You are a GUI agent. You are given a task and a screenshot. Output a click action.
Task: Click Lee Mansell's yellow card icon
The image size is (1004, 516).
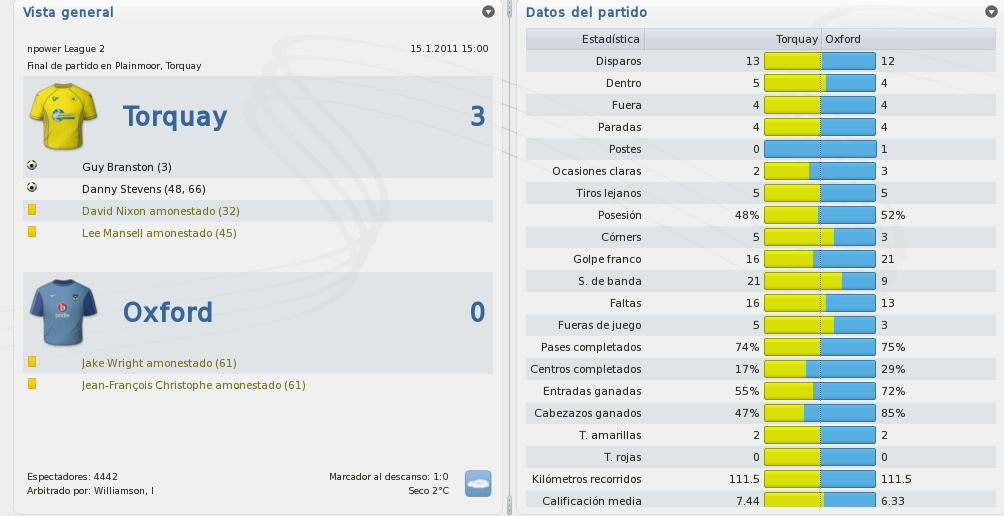[x=32, y=232]
